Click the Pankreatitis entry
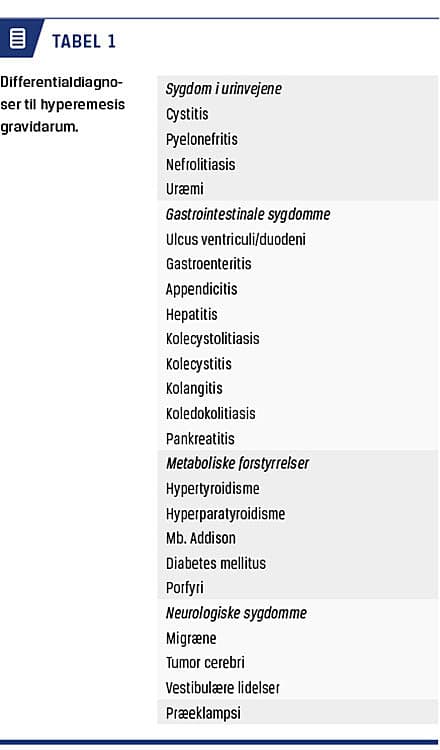Image resolution: width=440 pixels, height=750 pixels. click(200, 439)
